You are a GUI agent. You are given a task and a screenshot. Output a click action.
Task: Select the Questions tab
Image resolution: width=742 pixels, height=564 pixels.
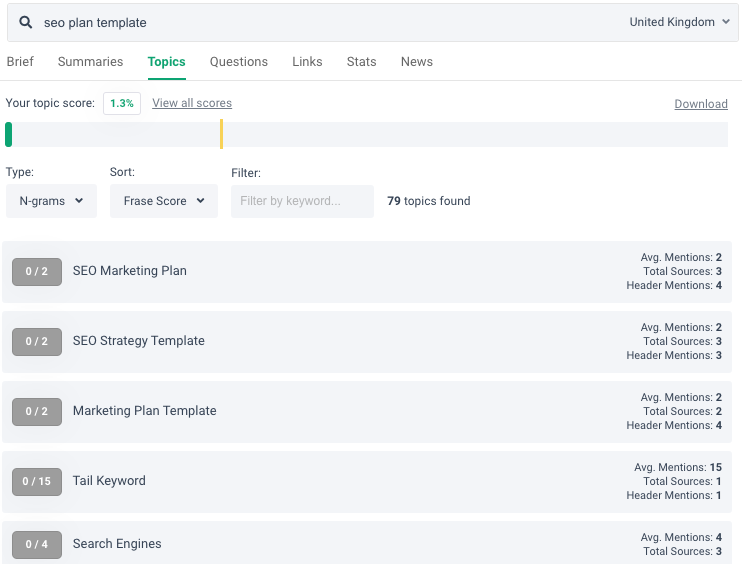pyautogui.click(x=238, y=62)
